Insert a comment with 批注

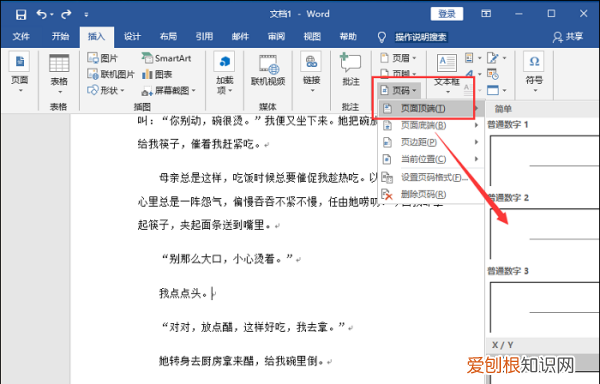[351, 70]
